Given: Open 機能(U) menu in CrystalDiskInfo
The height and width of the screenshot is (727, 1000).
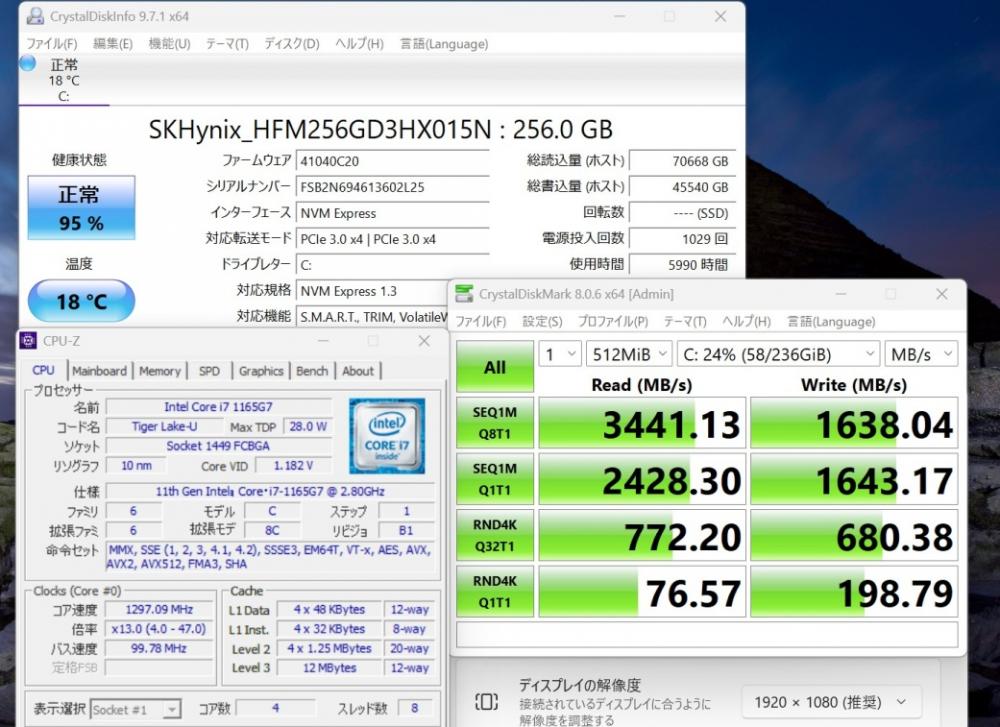Looking at the screenshot, I should (169, 43).
